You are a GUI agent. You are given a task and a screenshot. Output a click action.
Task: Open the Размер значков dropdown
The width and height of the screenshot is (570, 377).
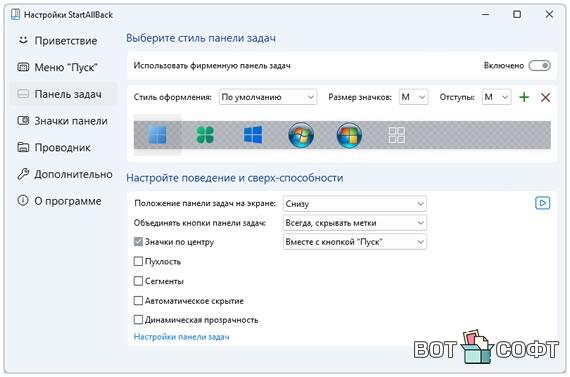click(x=413, y=97)
